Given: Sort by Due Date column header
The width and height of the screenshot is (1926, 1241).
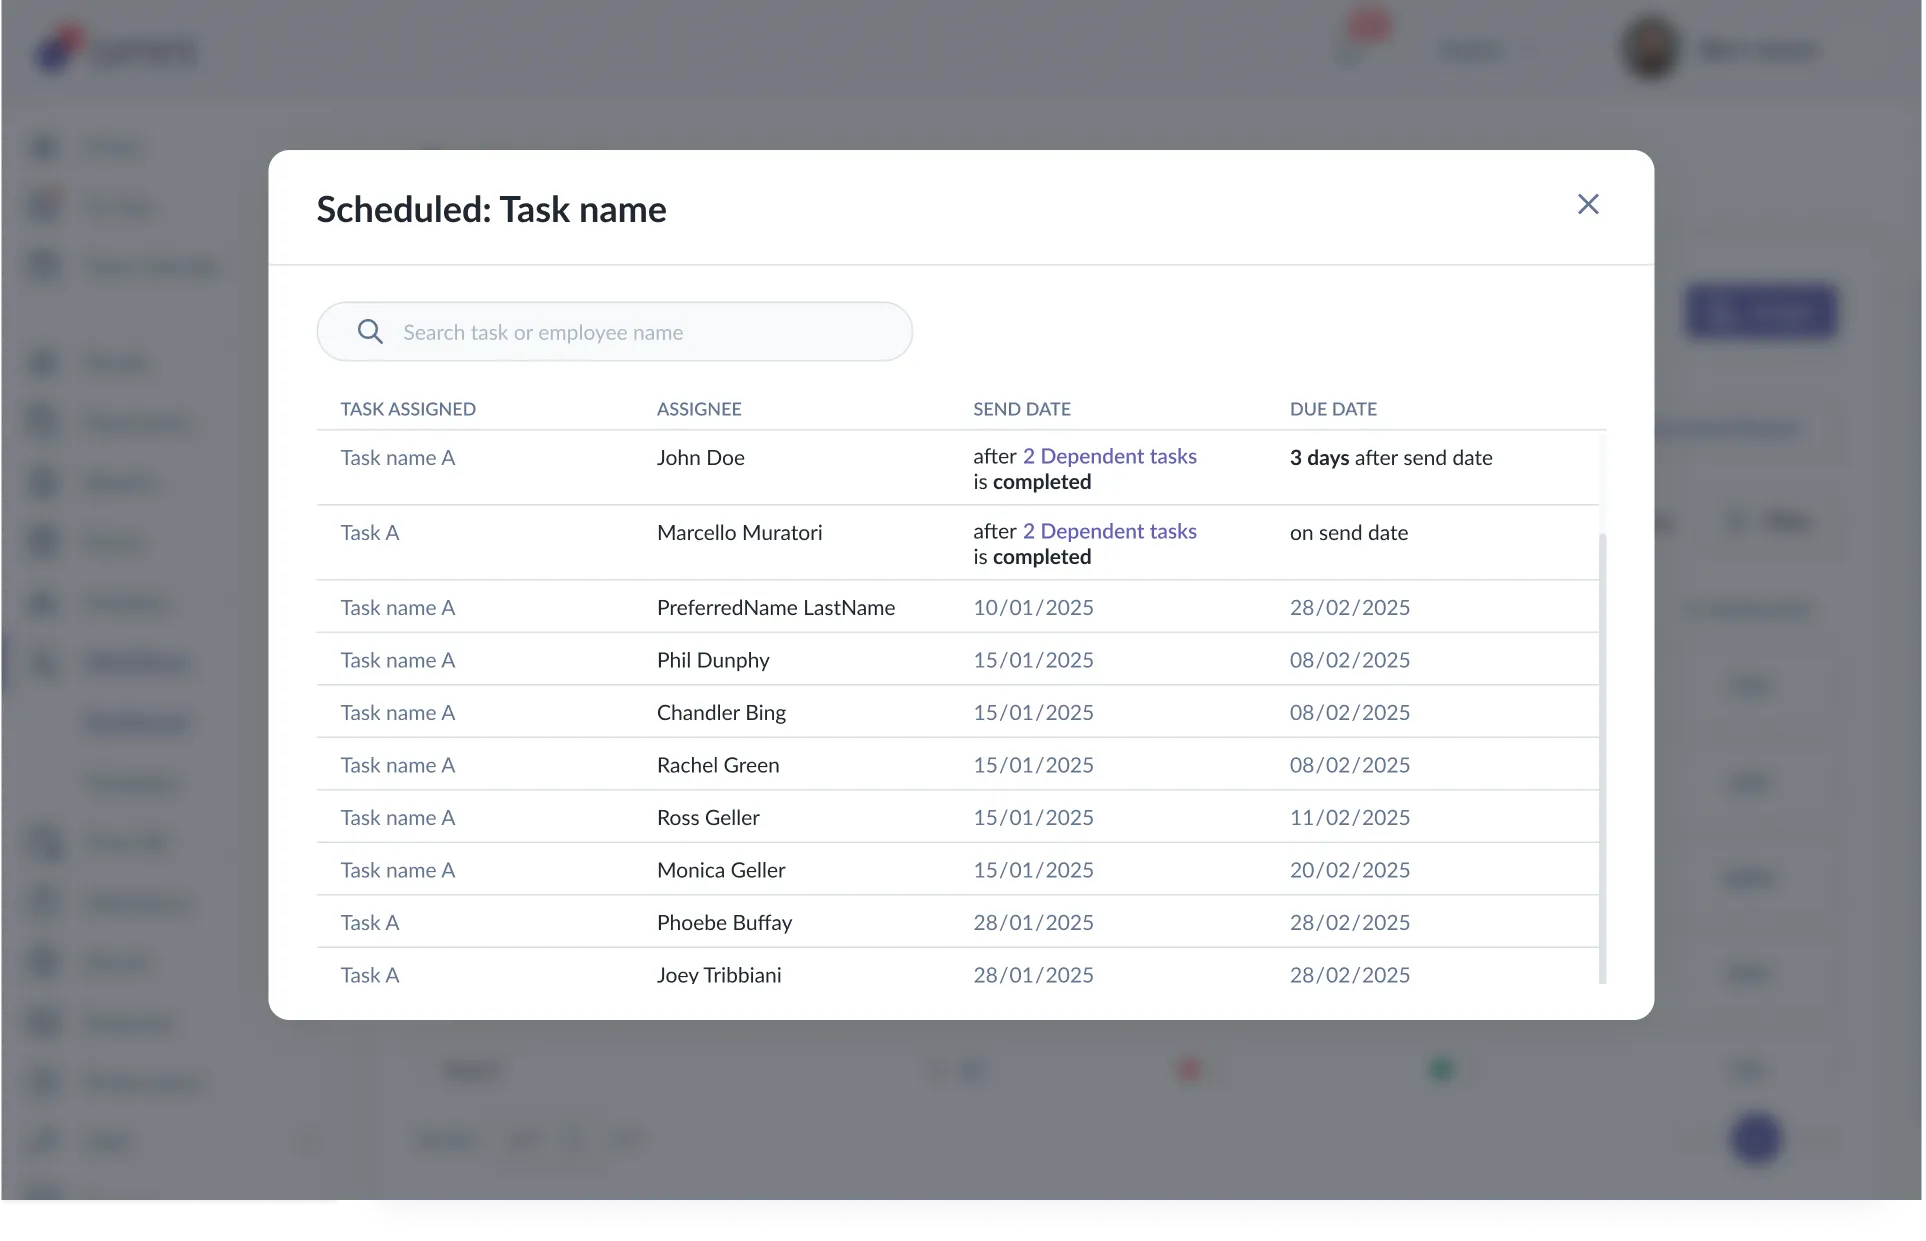Looking at the screenshot, I should tap(1332, 409).
